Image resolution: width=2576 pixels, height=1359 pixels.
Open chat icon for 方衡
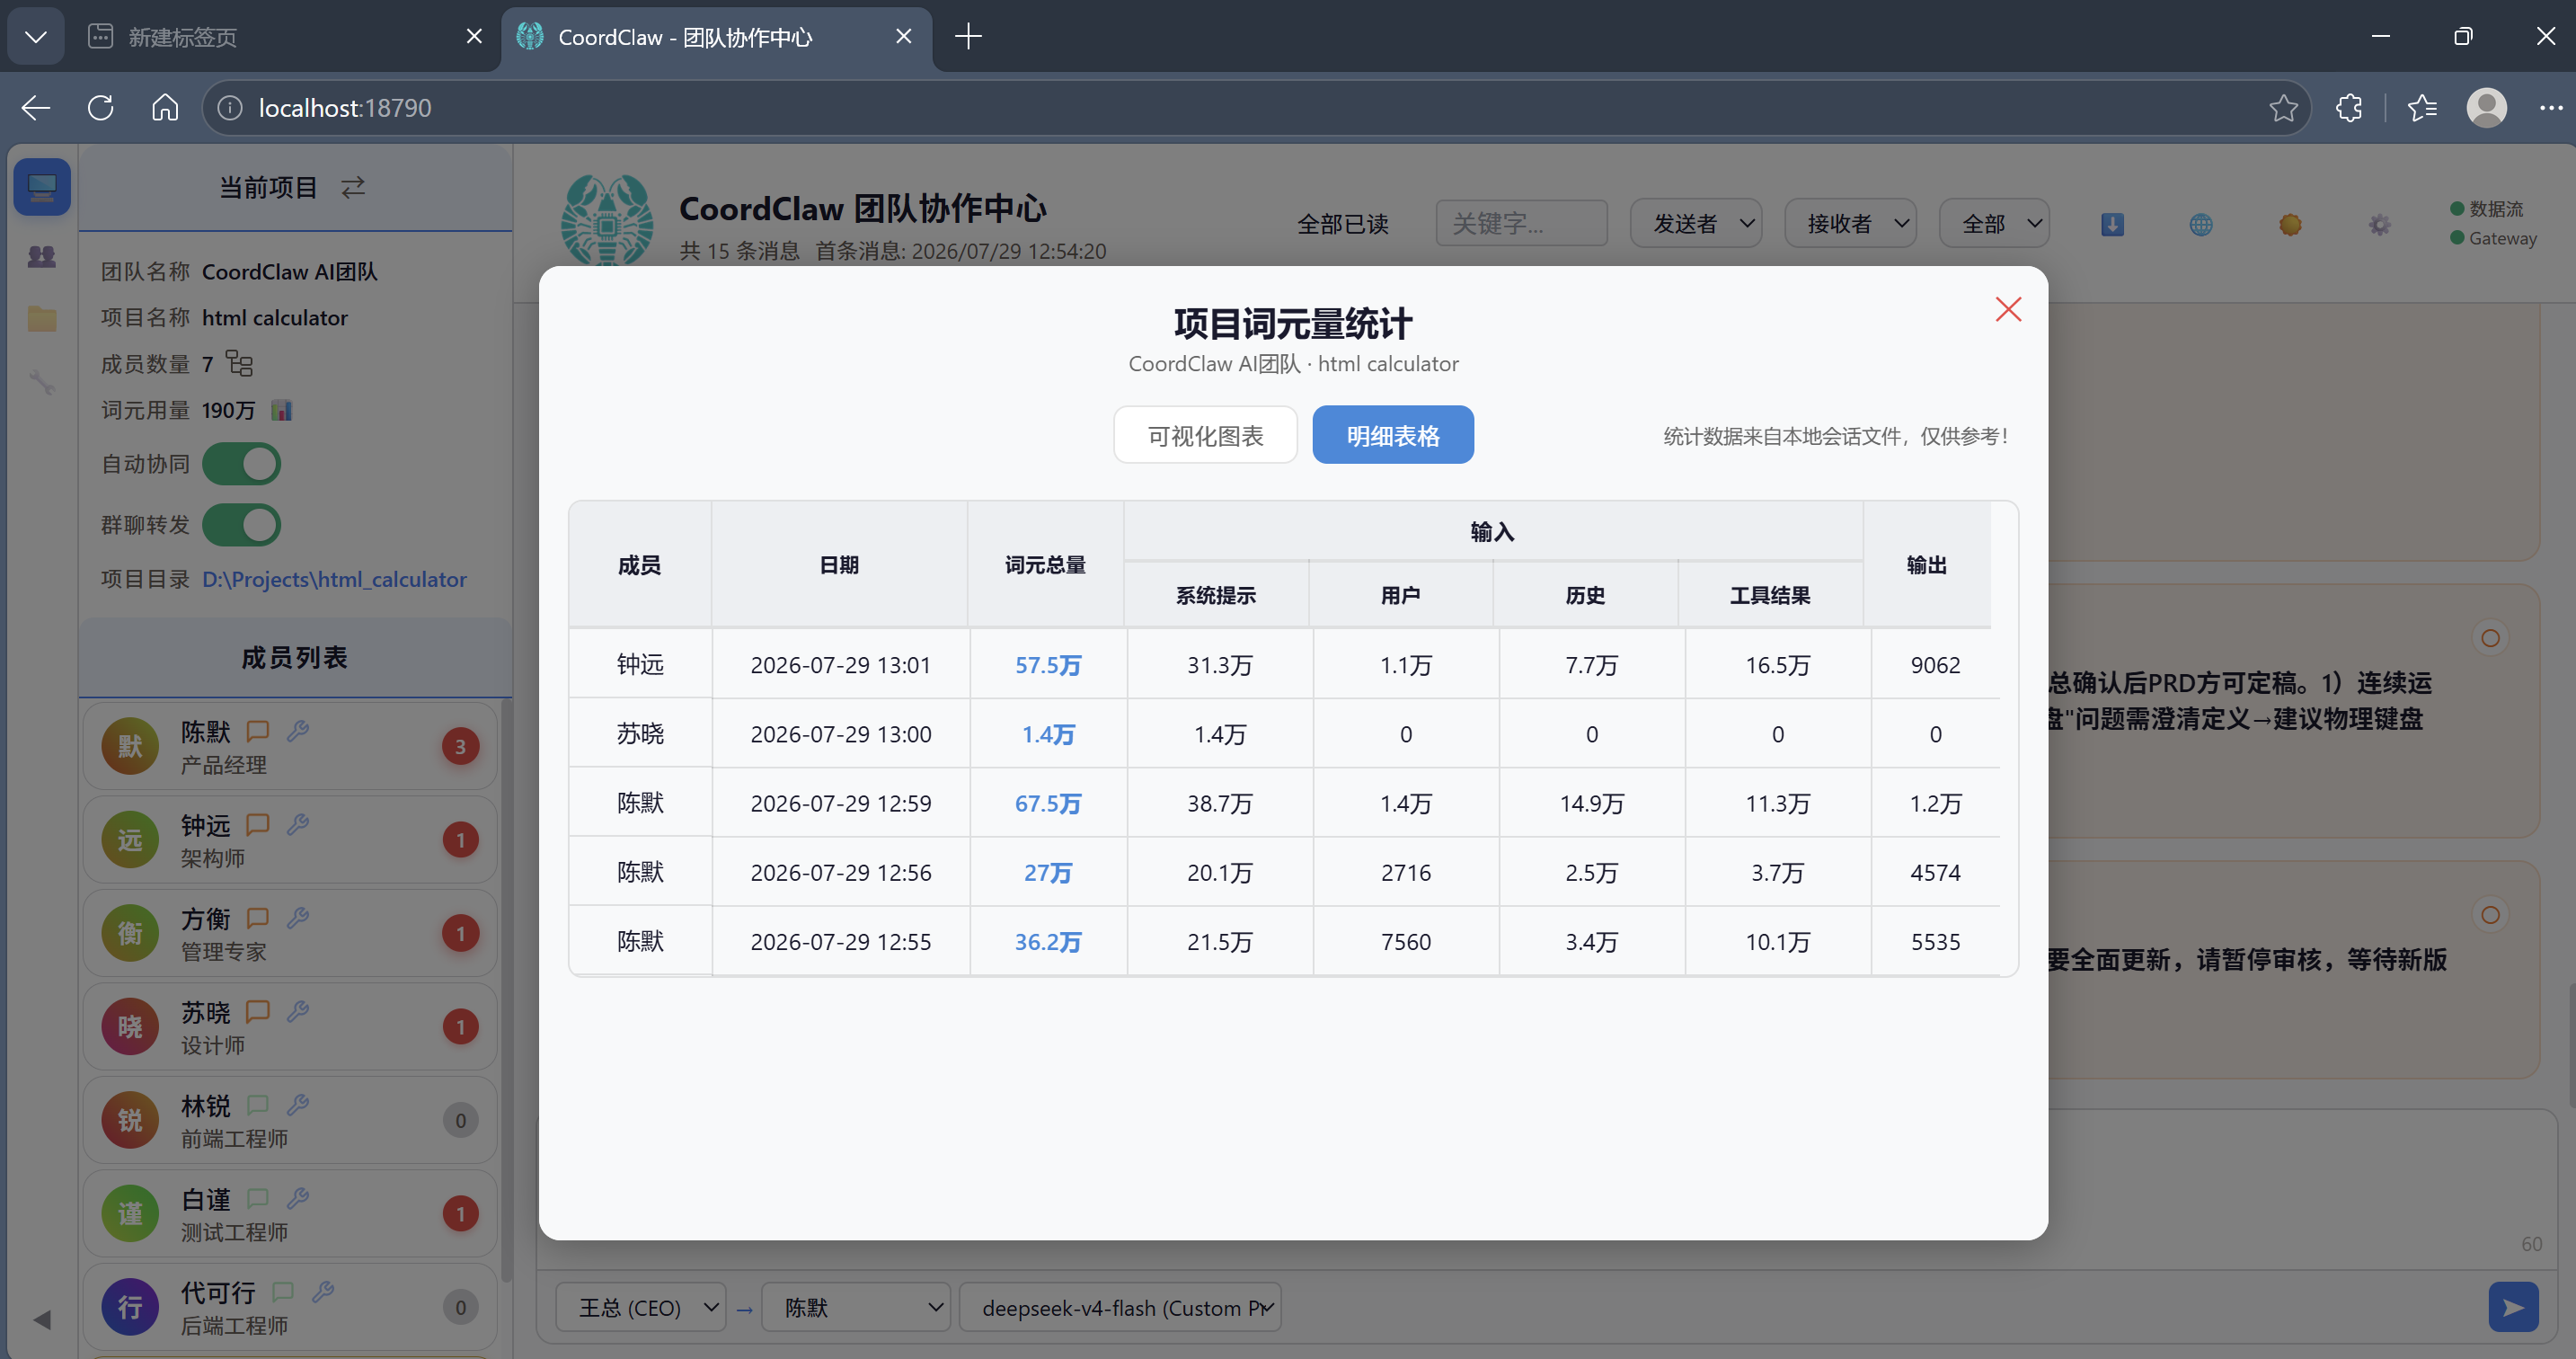pyautogui.click(x=258, y=917)
